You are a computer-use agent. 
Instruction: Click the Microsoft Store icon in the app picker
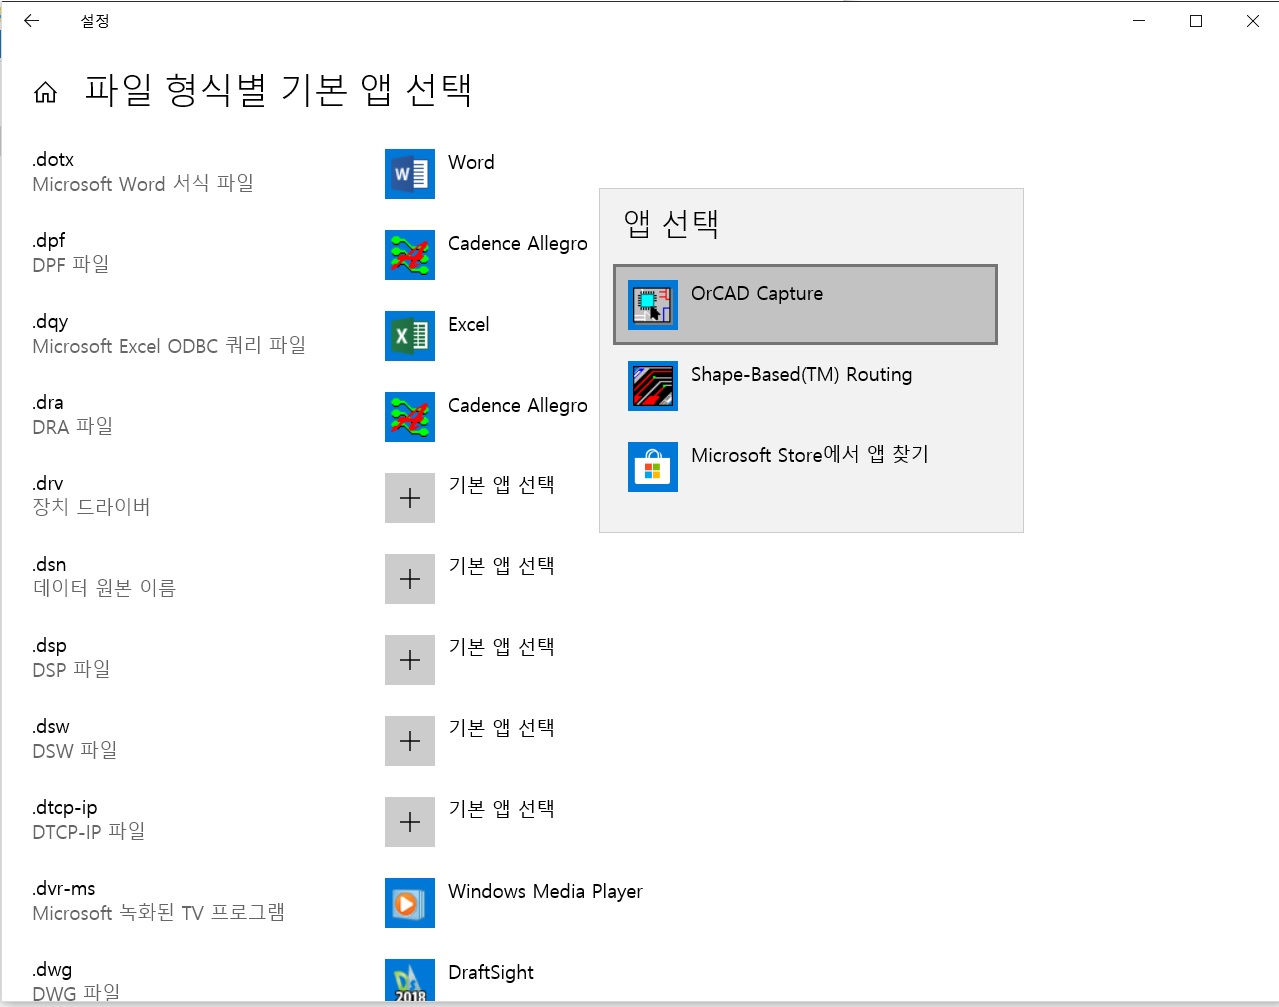(653, 467)
